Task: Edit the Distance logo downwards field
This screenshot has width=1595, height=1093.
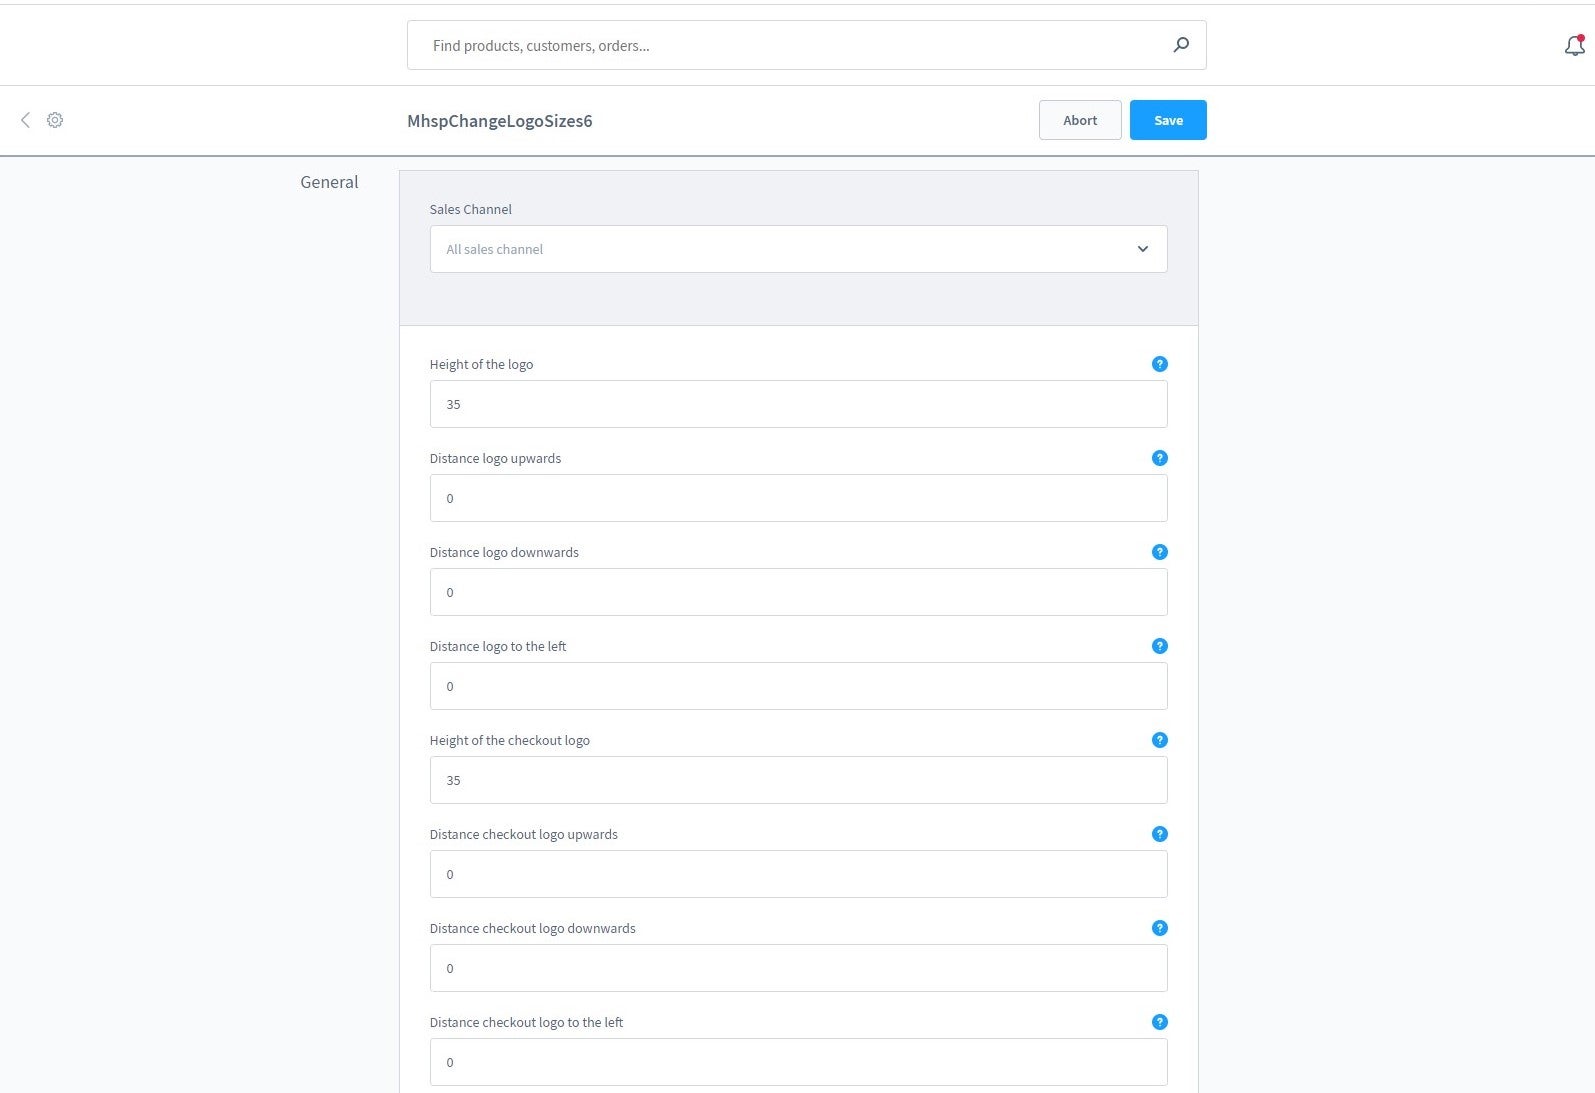Action: click(x=798, y=592)
